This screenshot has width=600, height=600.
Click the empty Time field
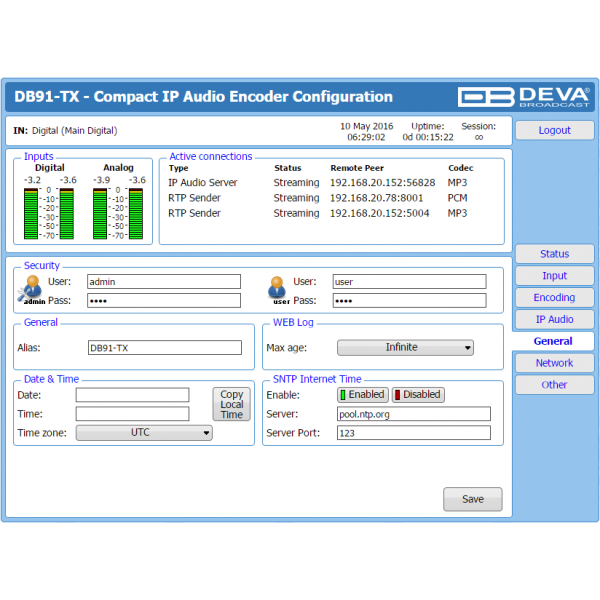click(x=132, y=414)
